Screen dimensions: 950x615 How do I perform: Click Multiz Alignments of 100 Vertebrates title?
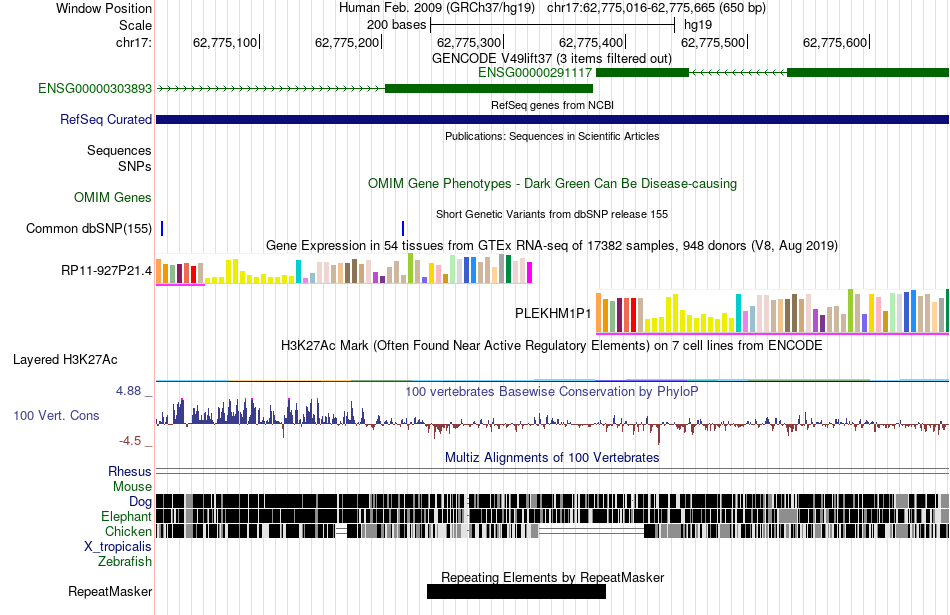[x=552, y=457]
